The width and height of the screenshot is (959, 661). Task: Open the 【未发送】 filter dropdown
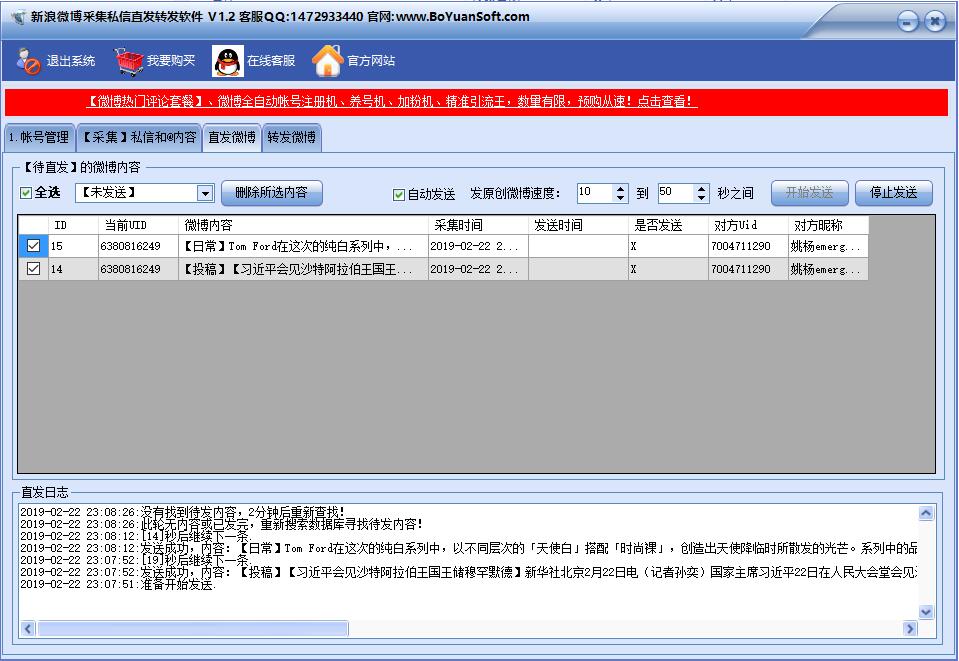point(205,193)
